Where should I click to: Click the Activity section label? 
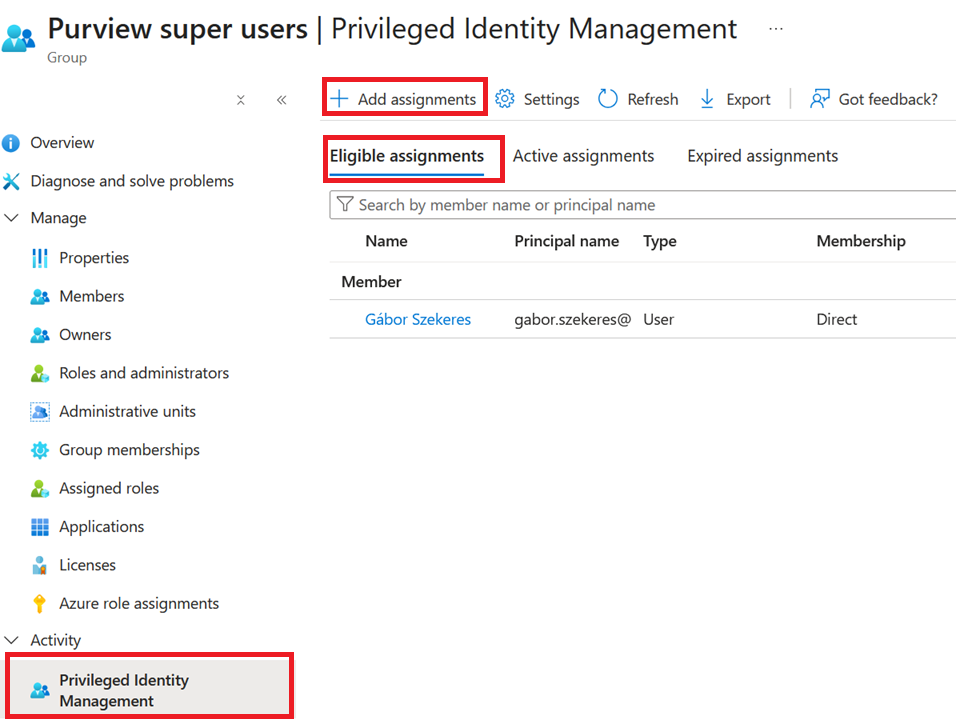click(55, 640)
